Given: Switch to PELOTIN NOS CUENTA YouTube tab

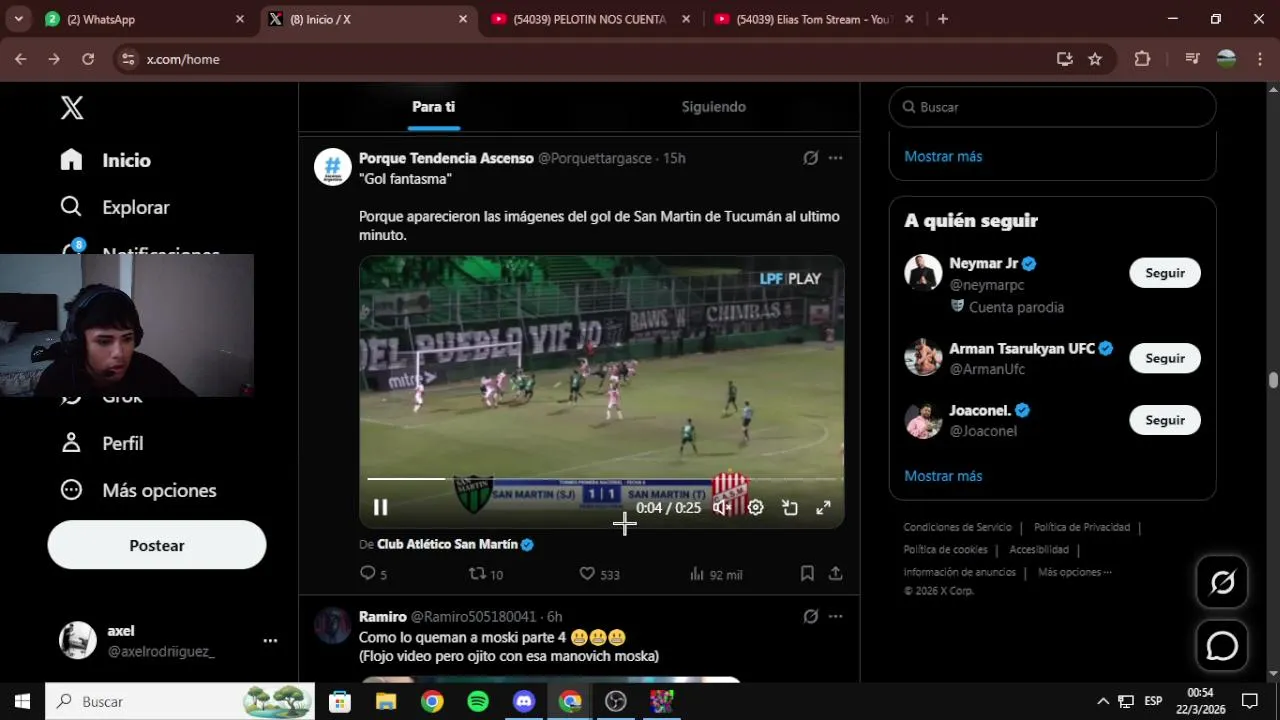Looking at the screenshot, I should (x=592, y=19).
